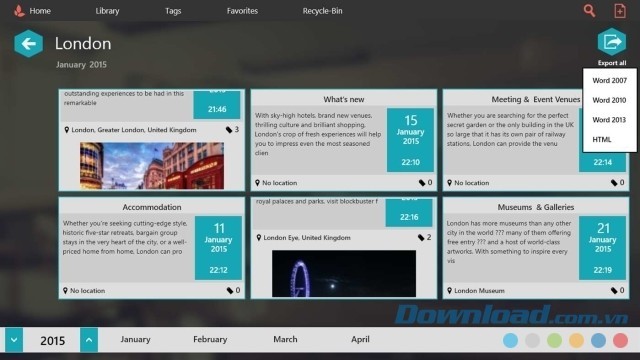
Task: Select the green color circle
Action: 554,340
